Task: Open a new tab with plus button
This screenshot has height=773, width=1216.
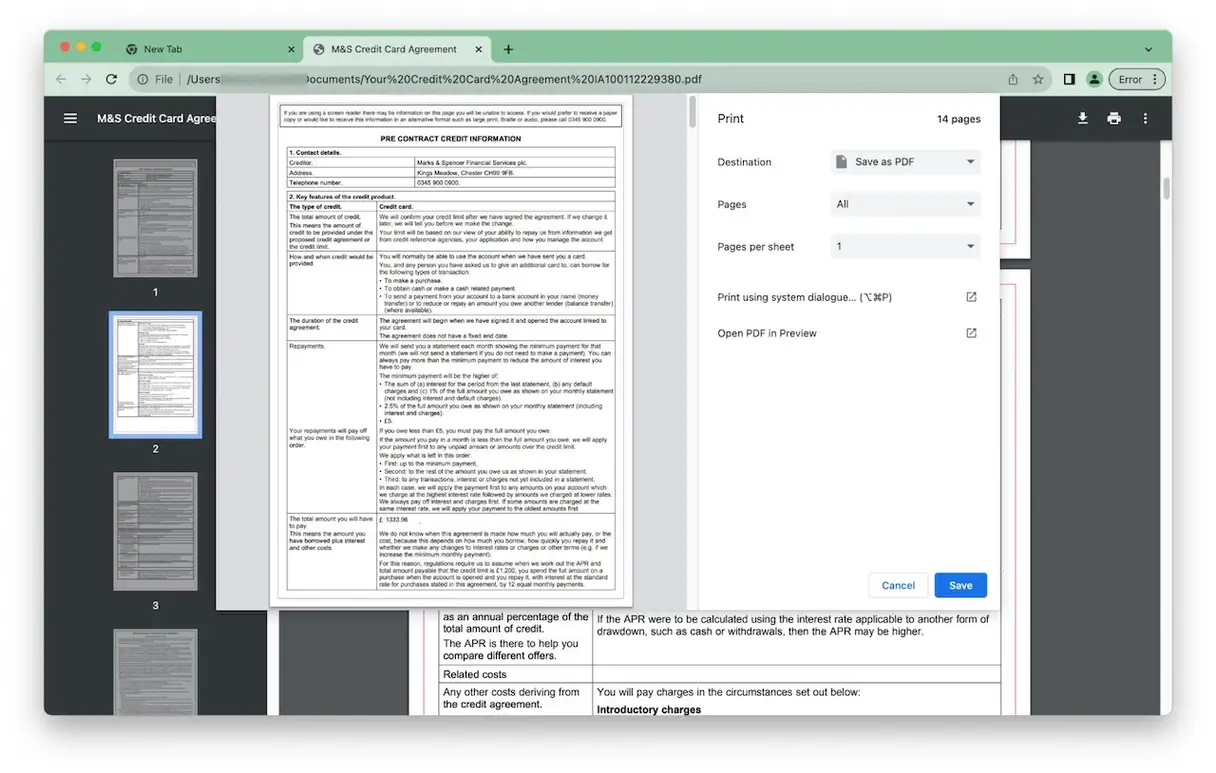Action: click(508, 49)
